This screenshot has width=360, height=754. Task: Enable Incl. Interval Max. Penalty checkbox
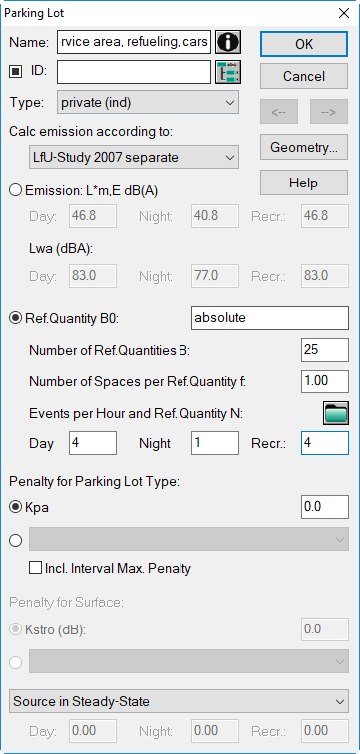(35, 568)
